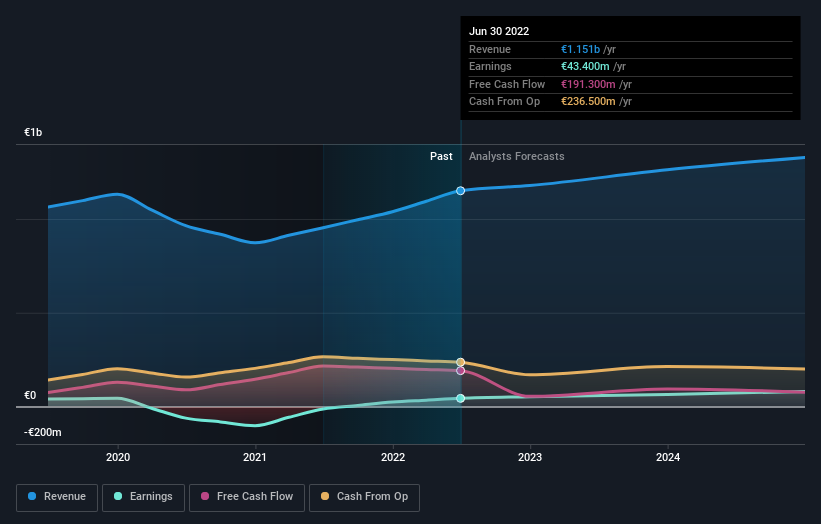Toggle the Free Cash Flow legend button

[247, 497]
